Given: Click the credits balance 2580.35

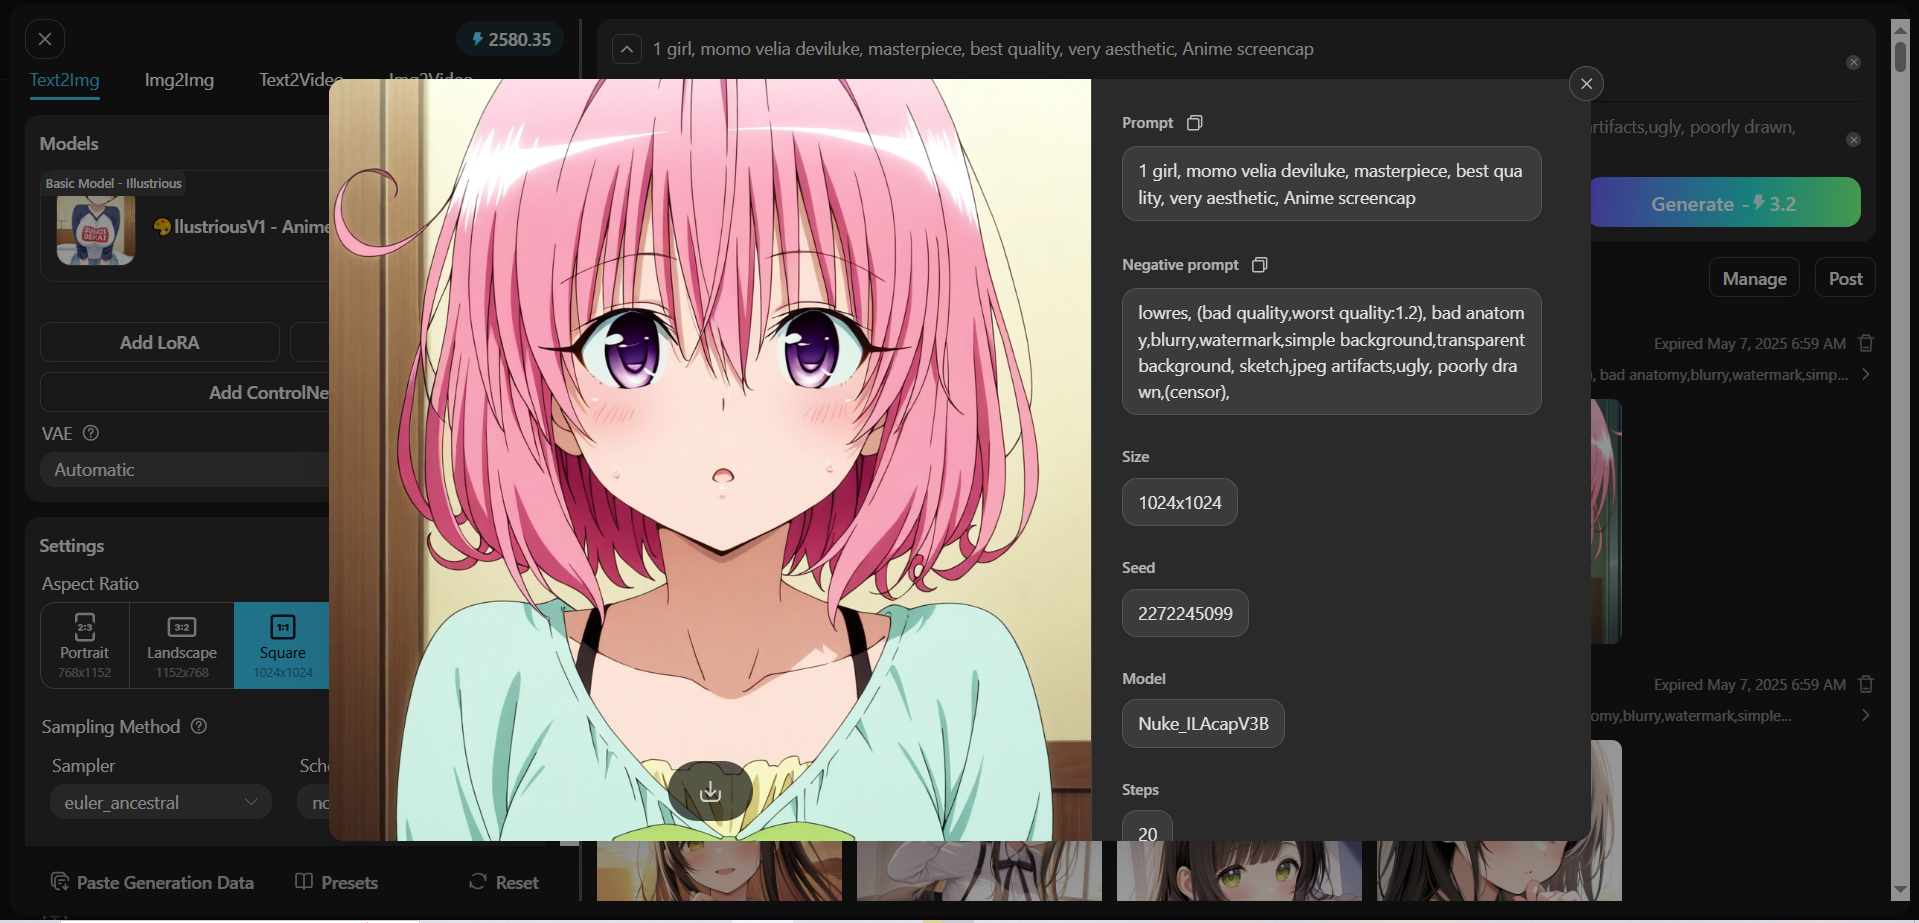Looking at the screenshot, I should [511, 39].
